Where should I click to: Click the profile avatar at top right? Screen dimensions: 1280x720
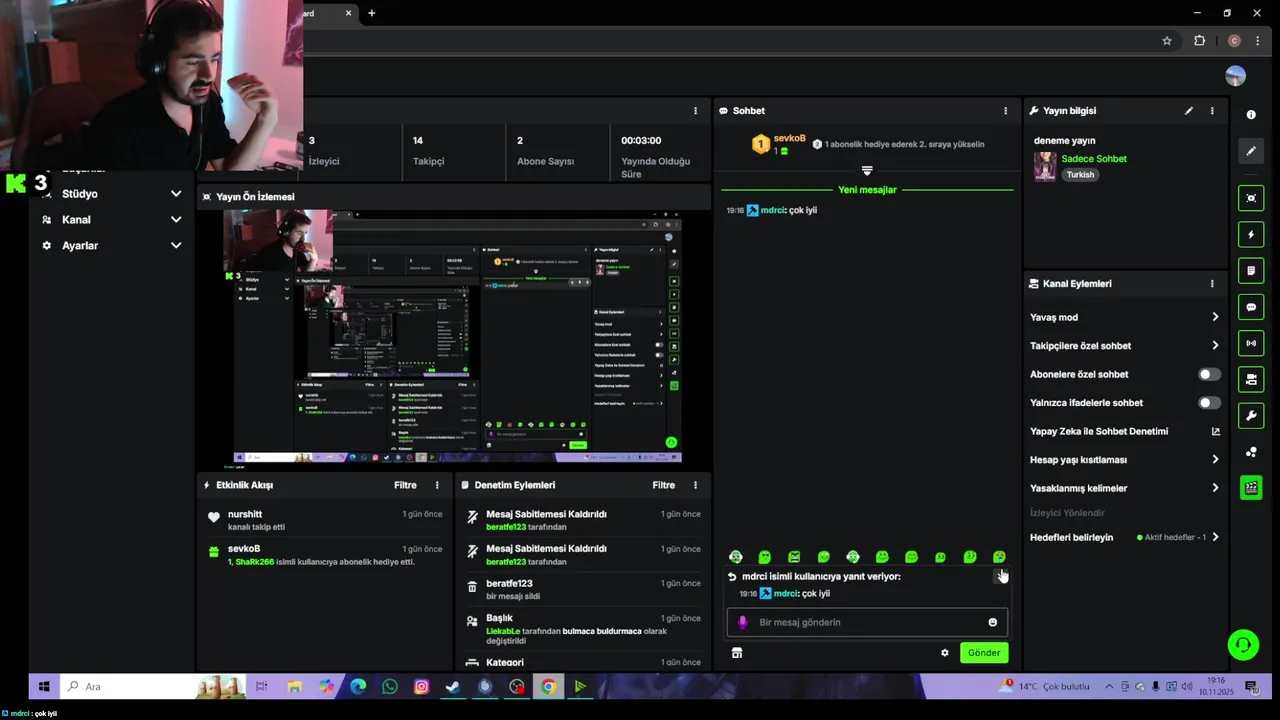click(x=1235, y=77)
